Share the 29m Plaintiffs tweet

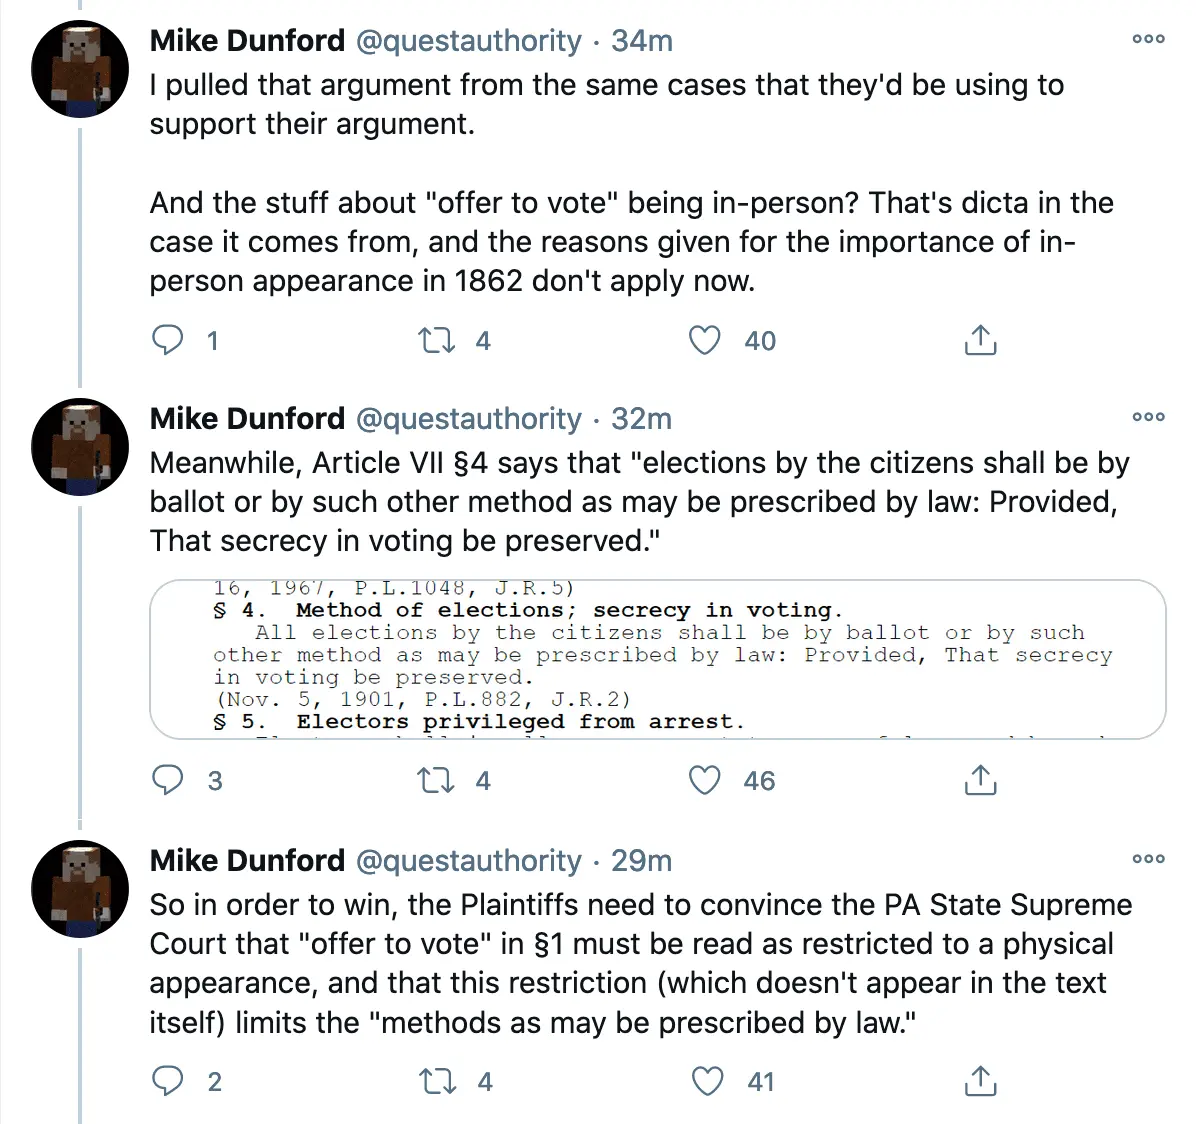point(980,1081)
